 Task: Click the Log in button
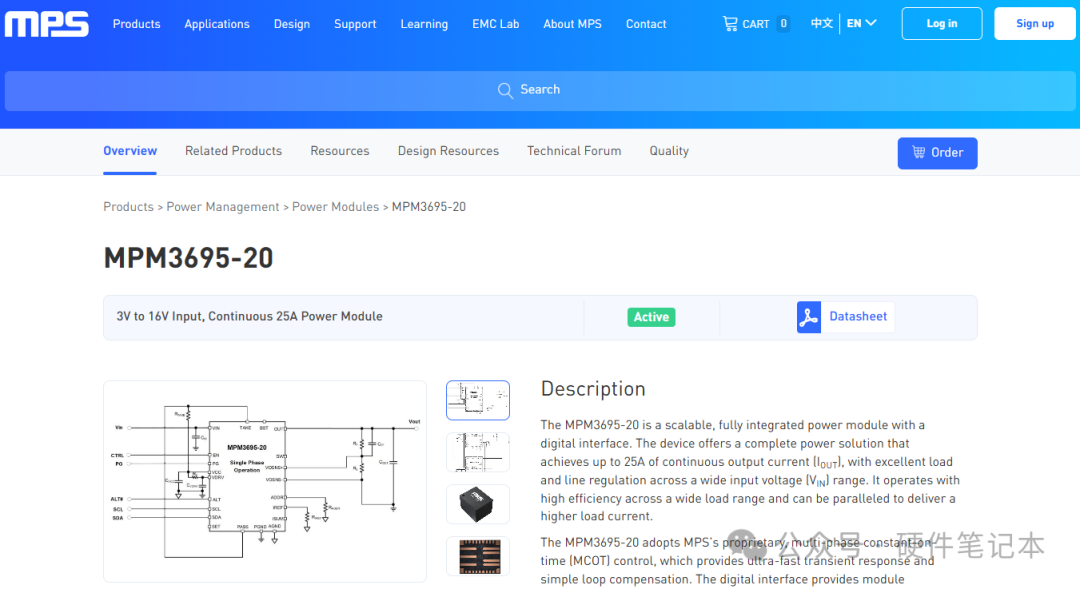point(941,24)
